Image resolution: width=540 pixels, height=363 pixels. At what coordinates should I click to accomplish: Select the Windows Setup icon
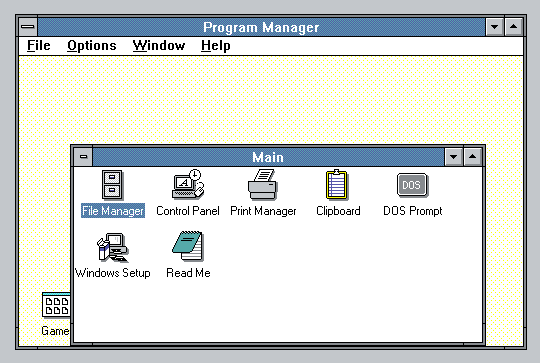point(112,247)
